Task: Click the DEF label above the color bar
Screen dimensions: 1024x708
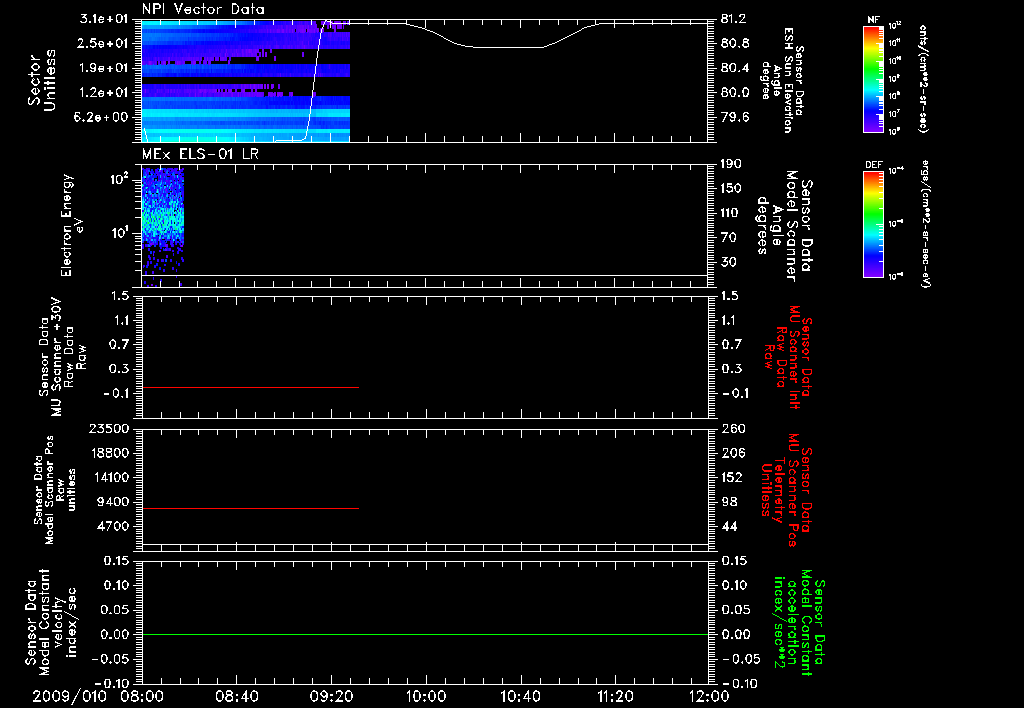Action: pyautogui.click(x=873, y=165)
